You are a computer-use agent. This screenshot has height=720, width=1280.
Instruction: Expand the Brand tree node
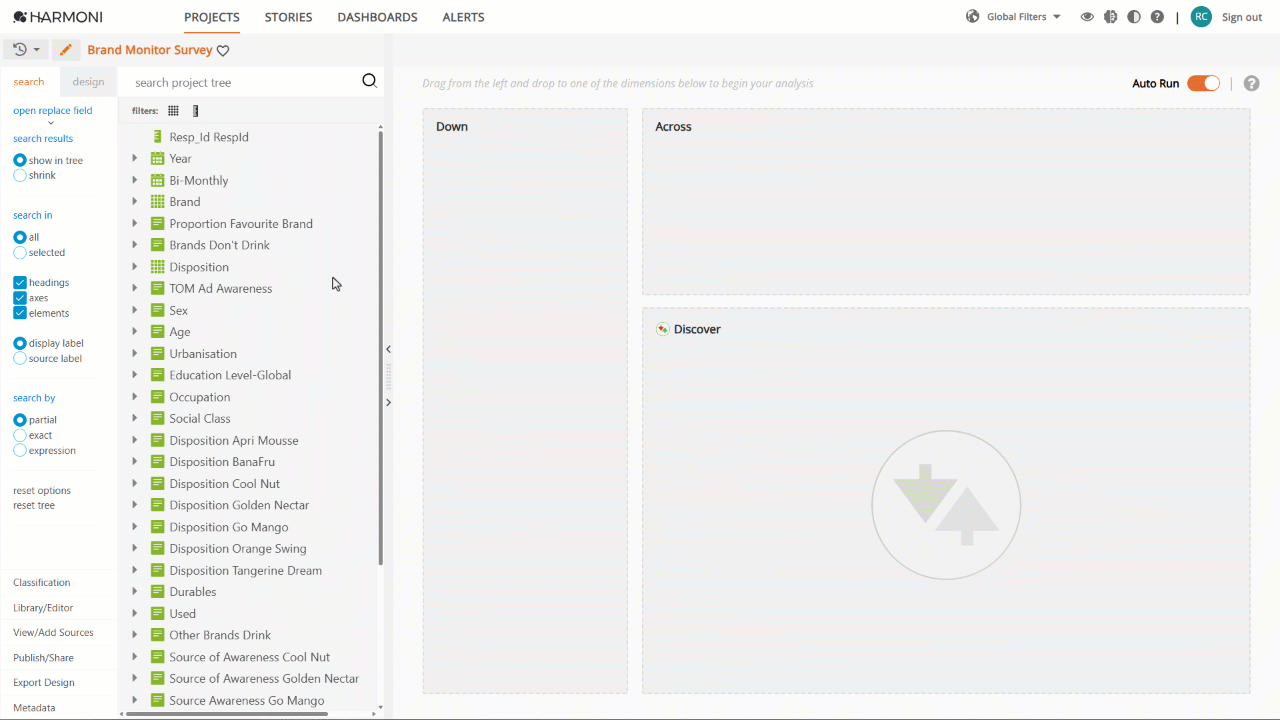[135, 201]
